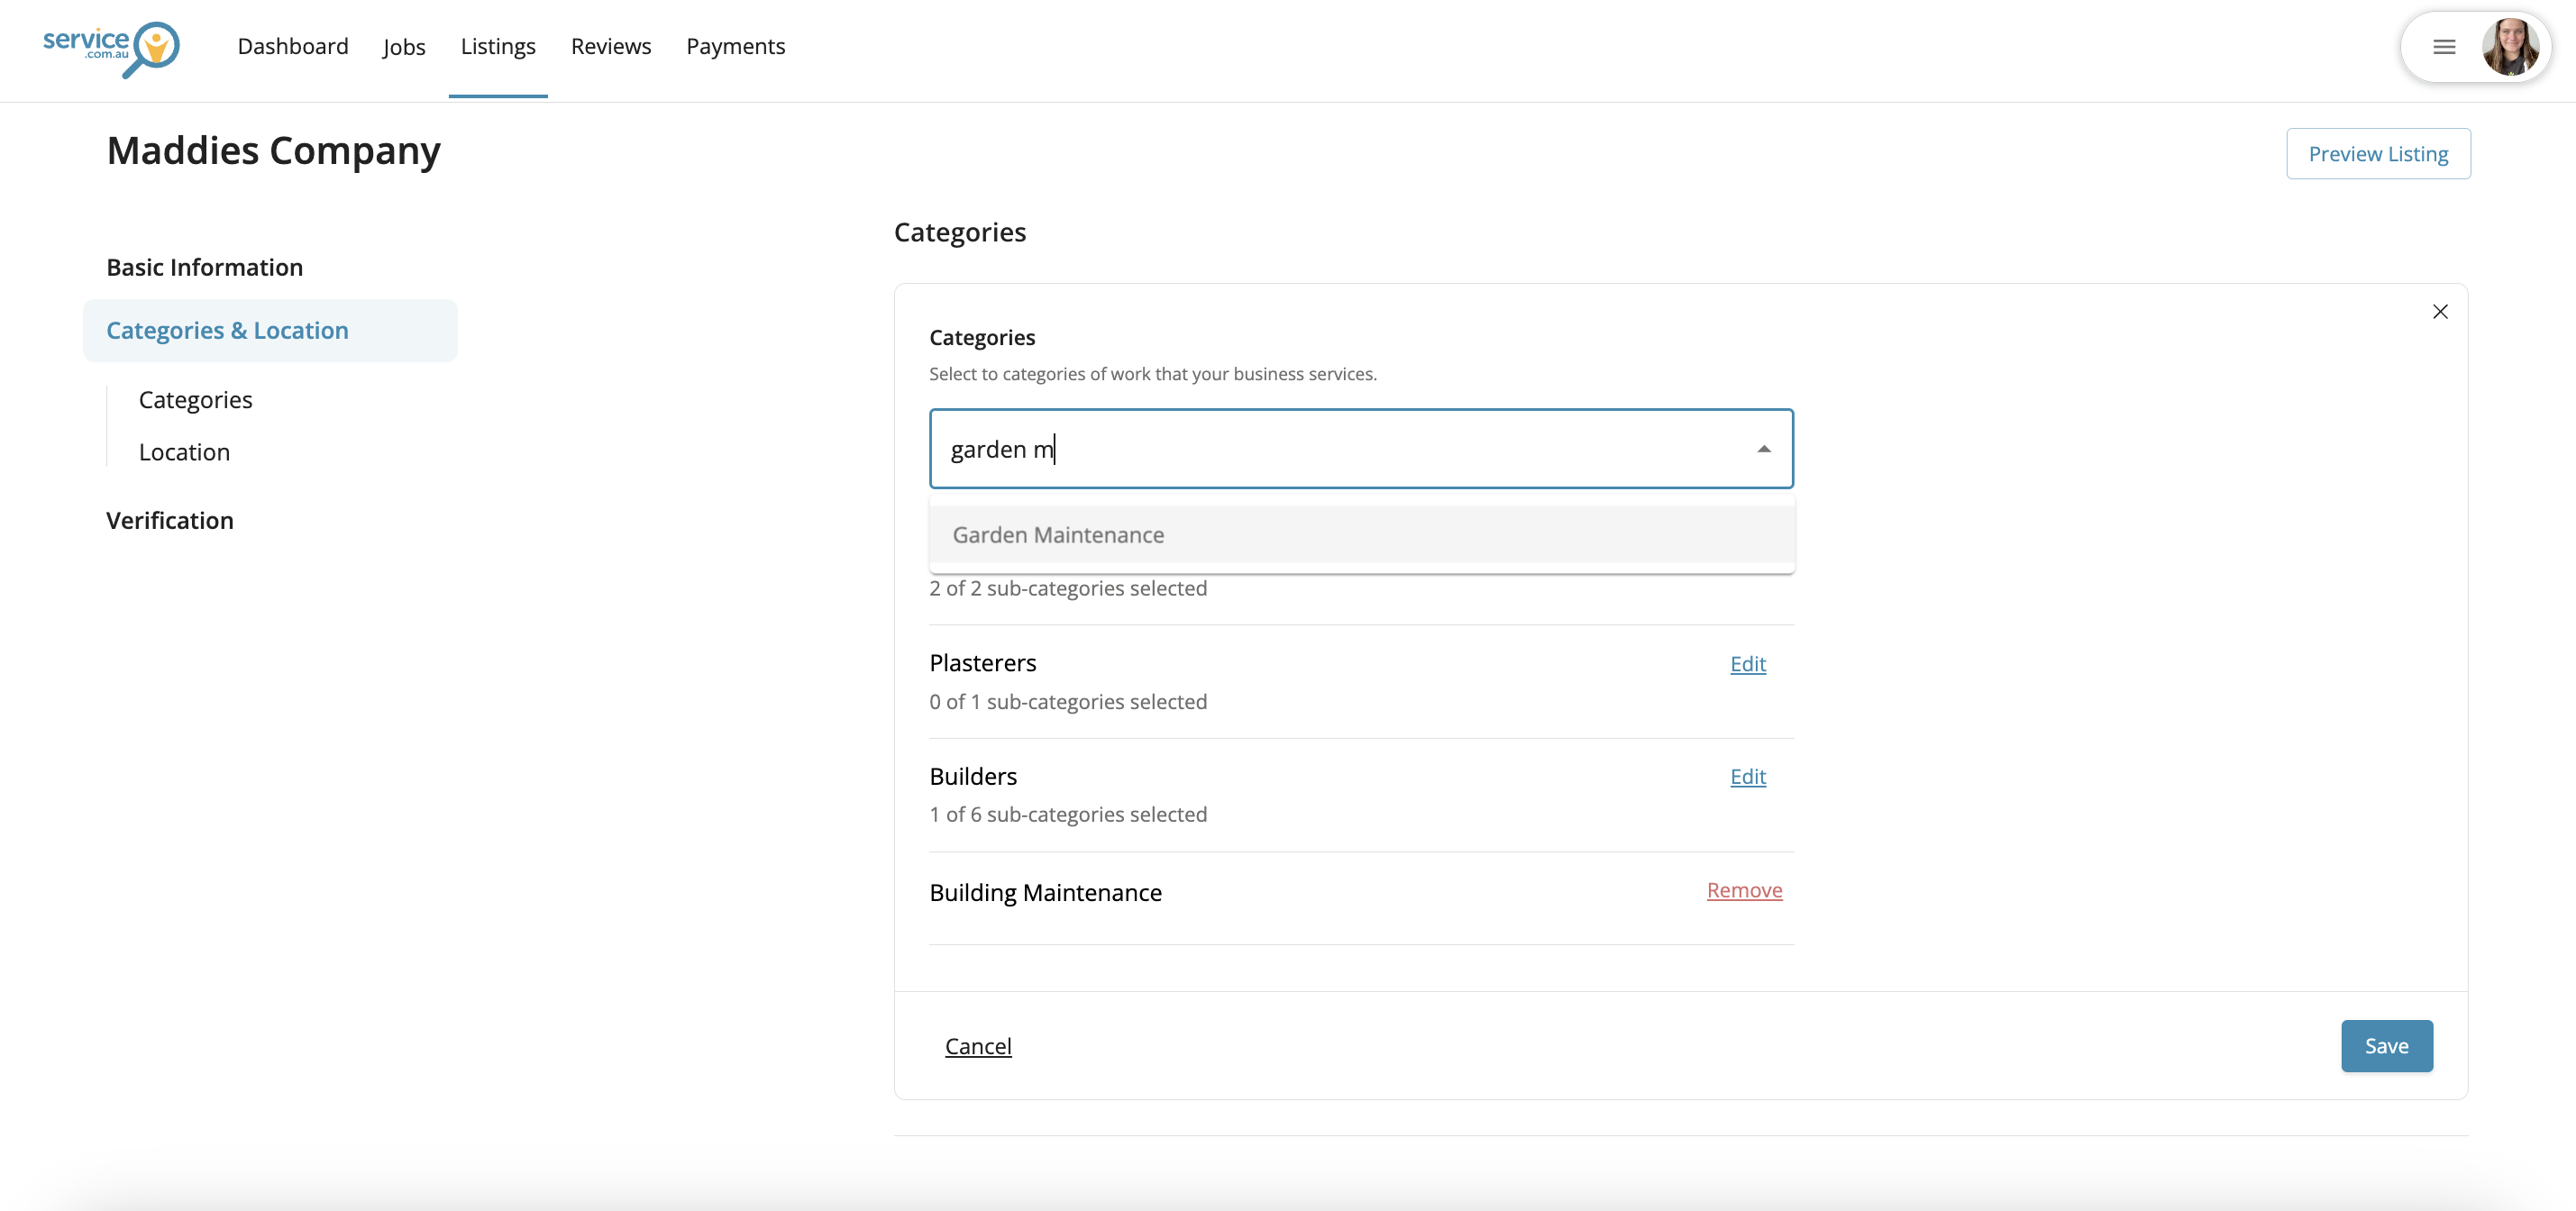The width and height of the screenshot is (2576, 1211).
Task: Open the Dashboard nav item
Action: point(293,46)
